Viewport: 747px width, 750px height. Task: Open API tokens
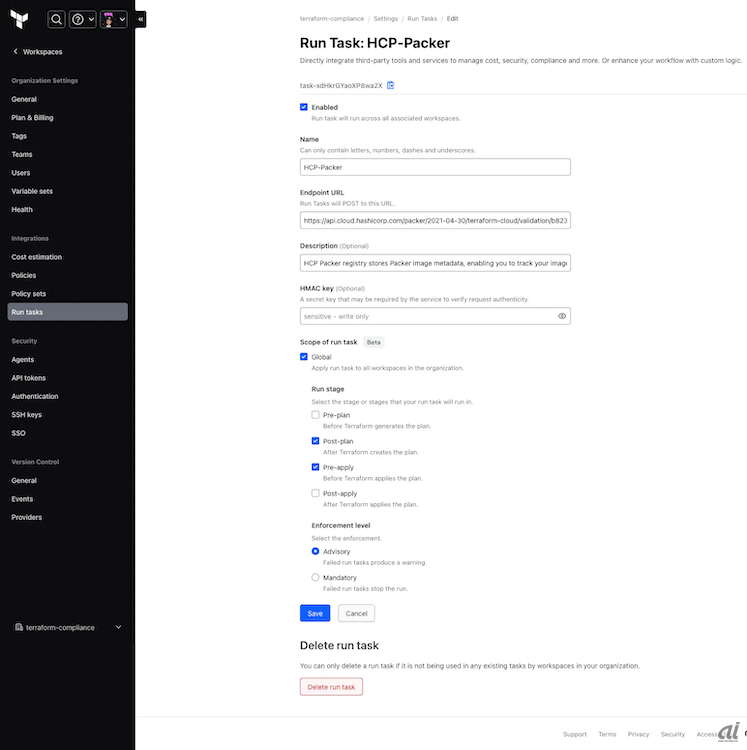[29, 378]
